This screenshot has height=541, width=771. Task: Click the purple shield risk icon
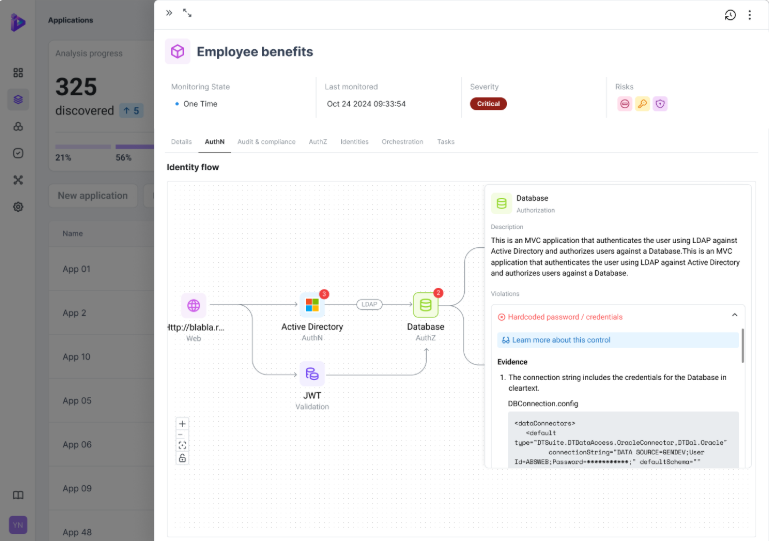tap(660, 104)
